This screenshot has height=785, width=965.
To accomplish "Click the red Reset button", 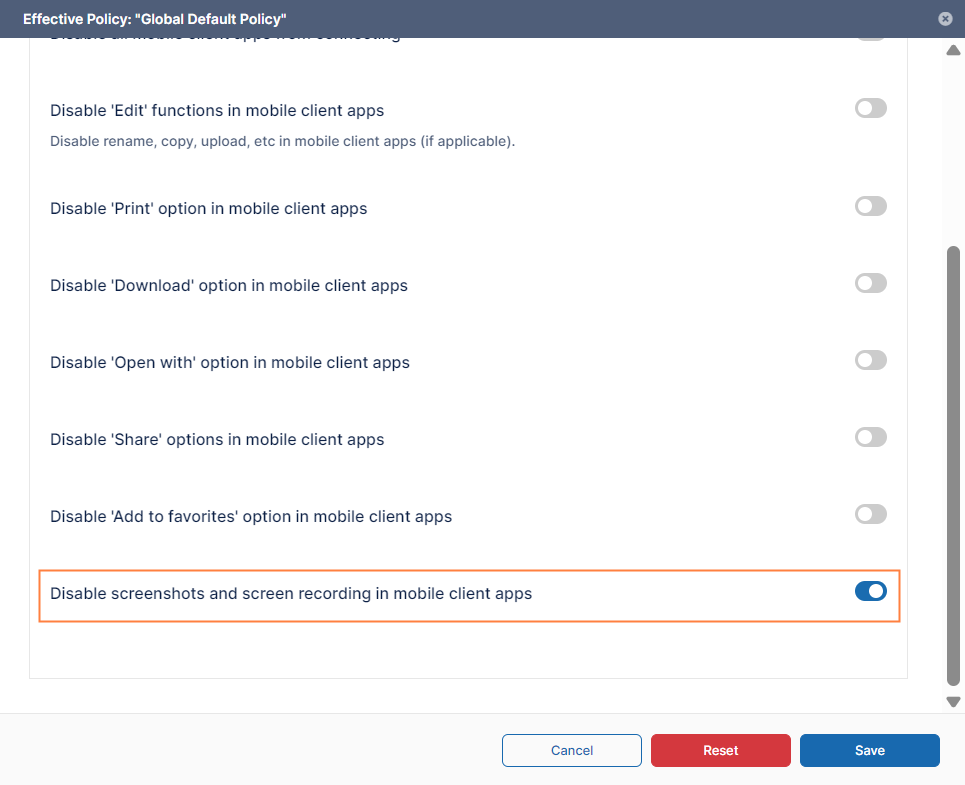I will click(x=721, y=751).
